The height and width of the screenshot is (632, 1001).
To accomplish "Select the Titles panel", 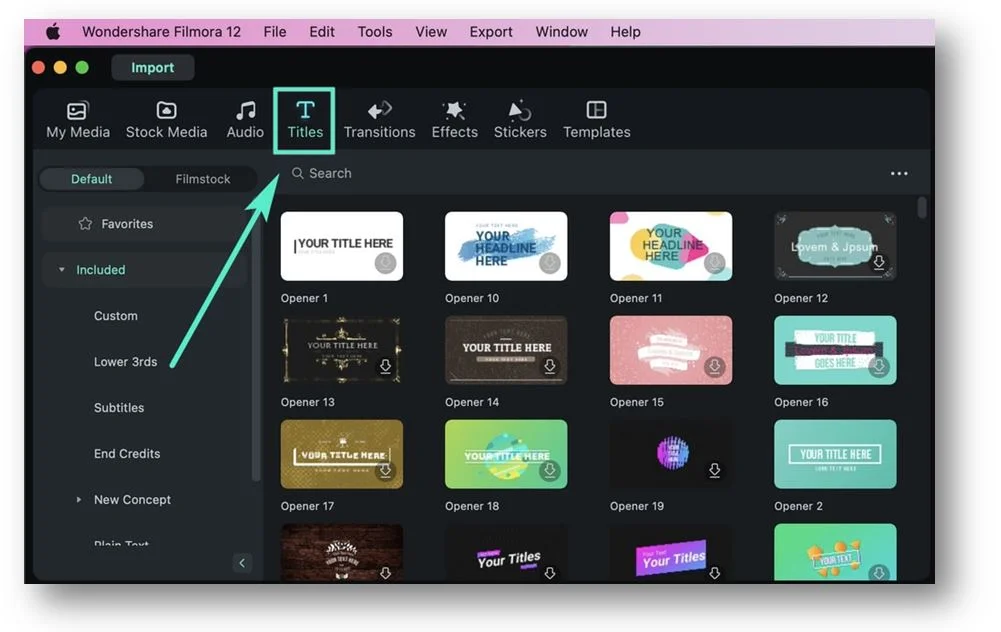I will pyautogui.click(x=305, y=119).
